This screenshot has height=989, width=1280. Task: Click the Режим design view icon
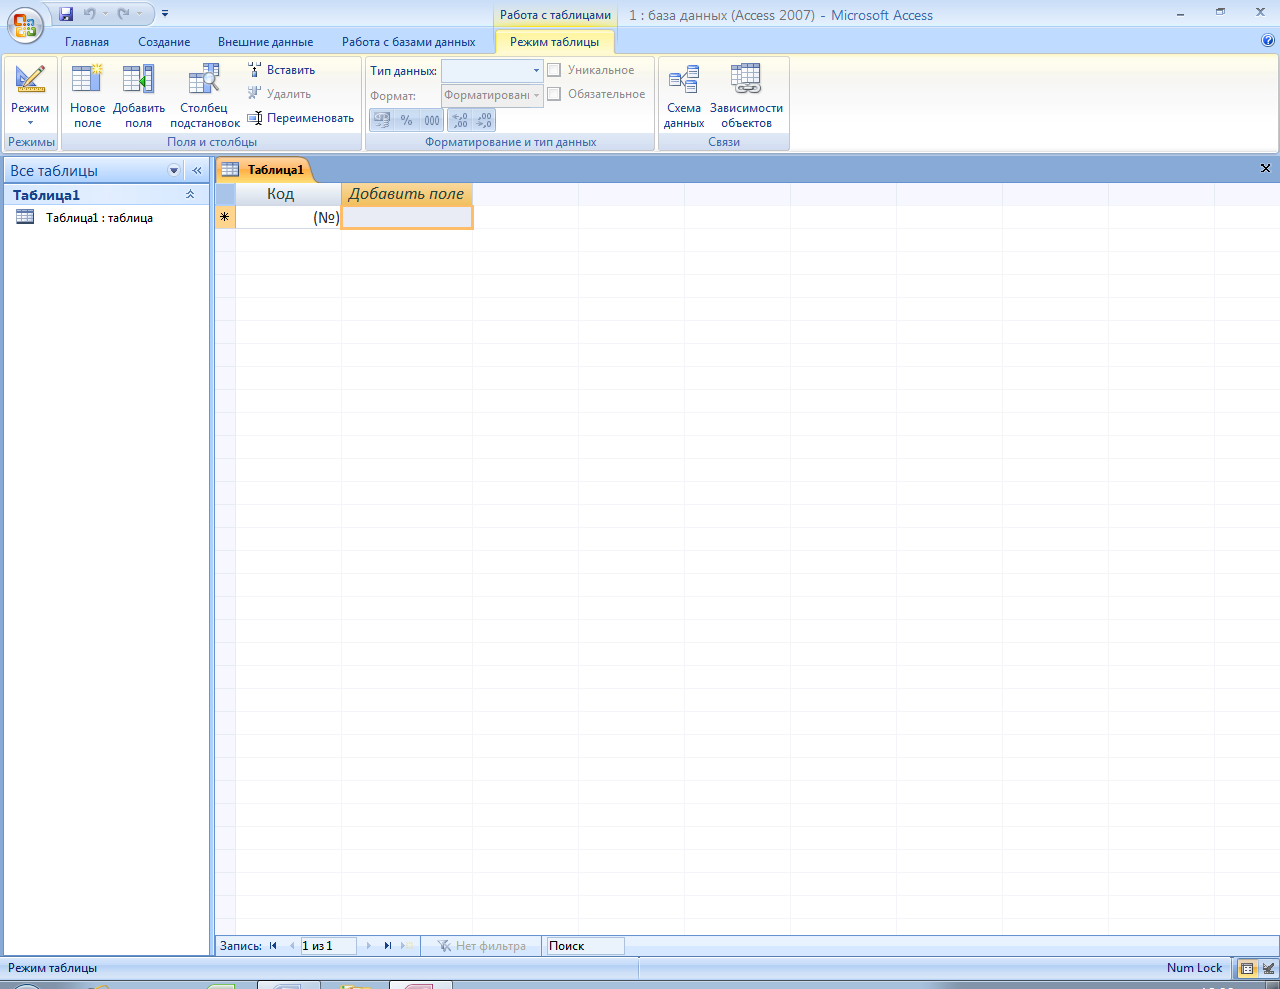tap(30, 79)
